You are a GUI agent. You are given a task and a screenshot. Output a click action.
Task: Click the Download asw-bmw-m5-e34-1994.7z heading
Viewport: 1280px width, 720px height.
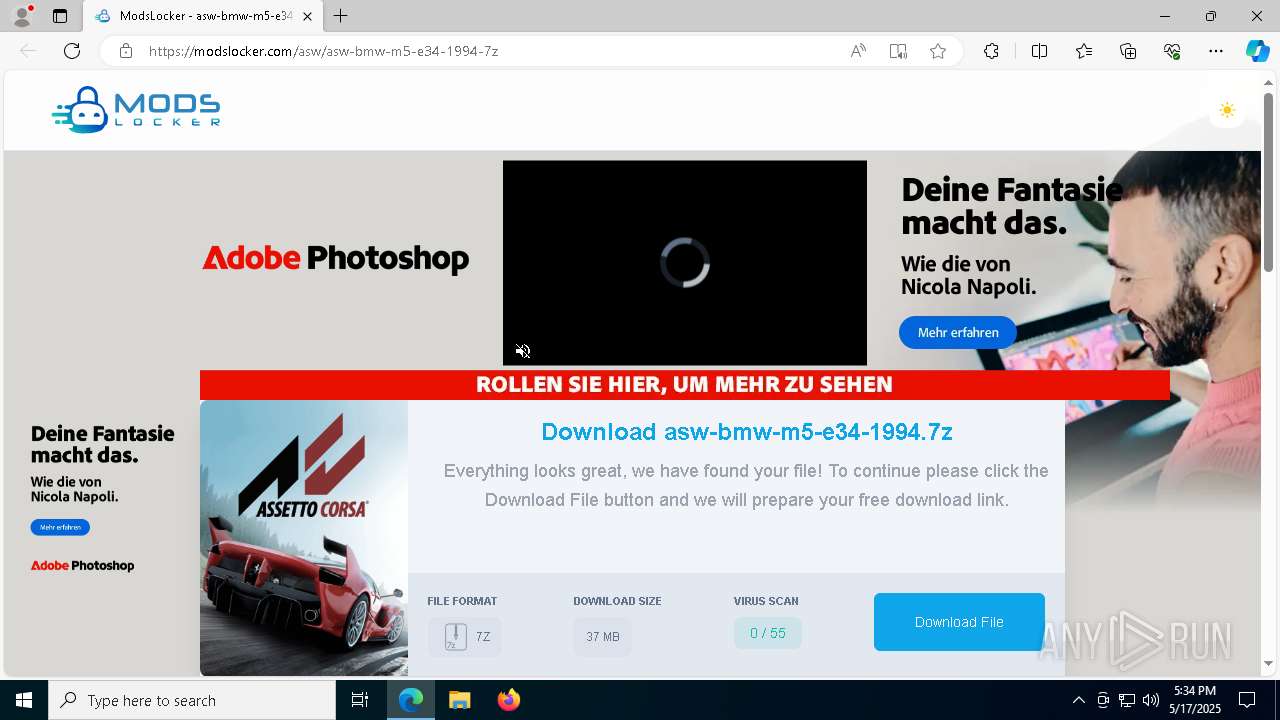coord(747,432)
